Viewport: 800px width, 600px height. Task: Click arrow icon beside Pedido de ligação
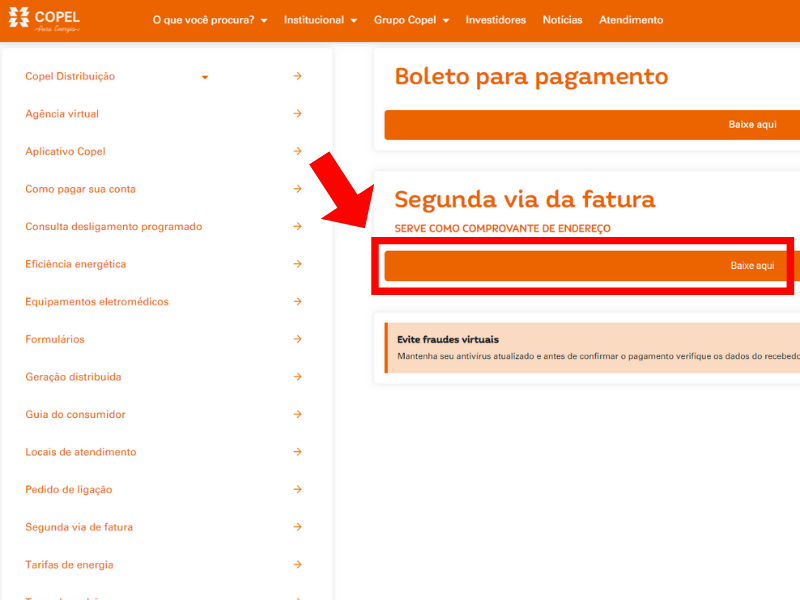pyautogui.click(x=298, y=490)
